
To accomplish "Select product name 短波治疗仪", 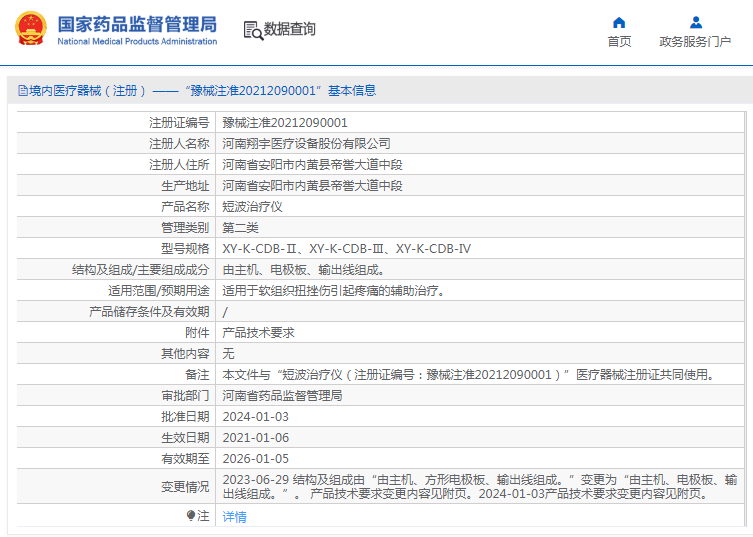I will pos(252,207).
